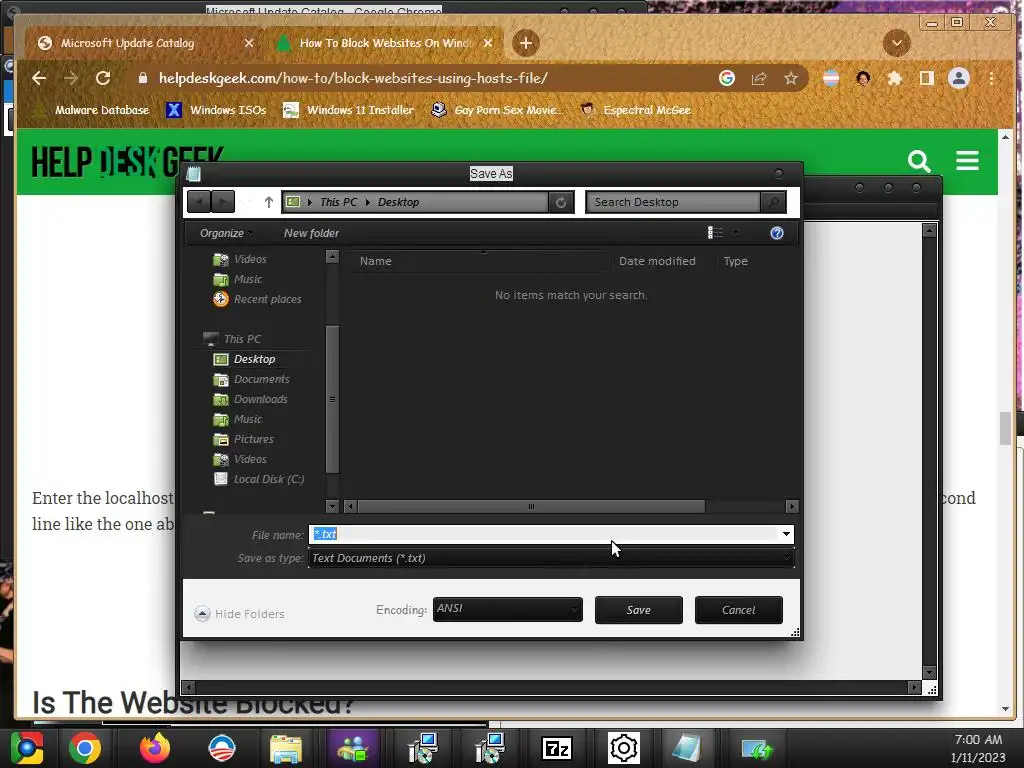1024x768 pixels.
Task: Click taskbar clock showing 7:00 AM
Action: pyautogui.click(x=978, y=748)
